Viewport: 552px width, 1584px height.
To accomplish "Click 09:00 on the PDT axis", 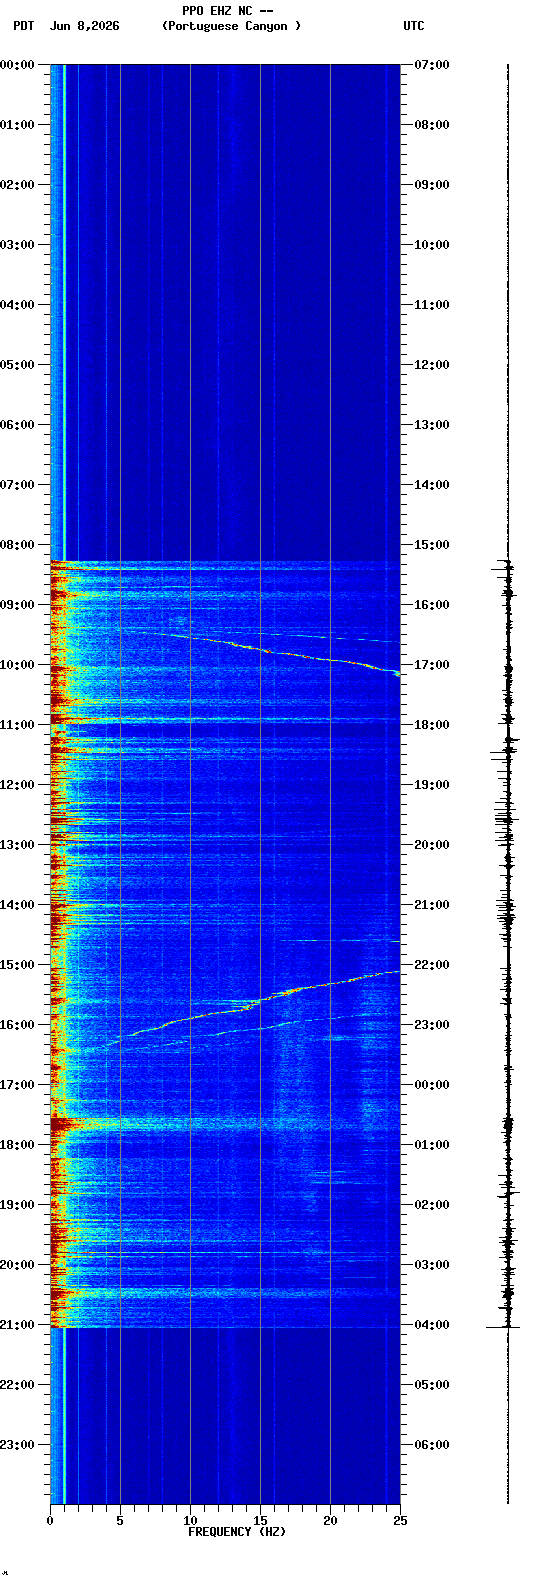I will (17, 605).
